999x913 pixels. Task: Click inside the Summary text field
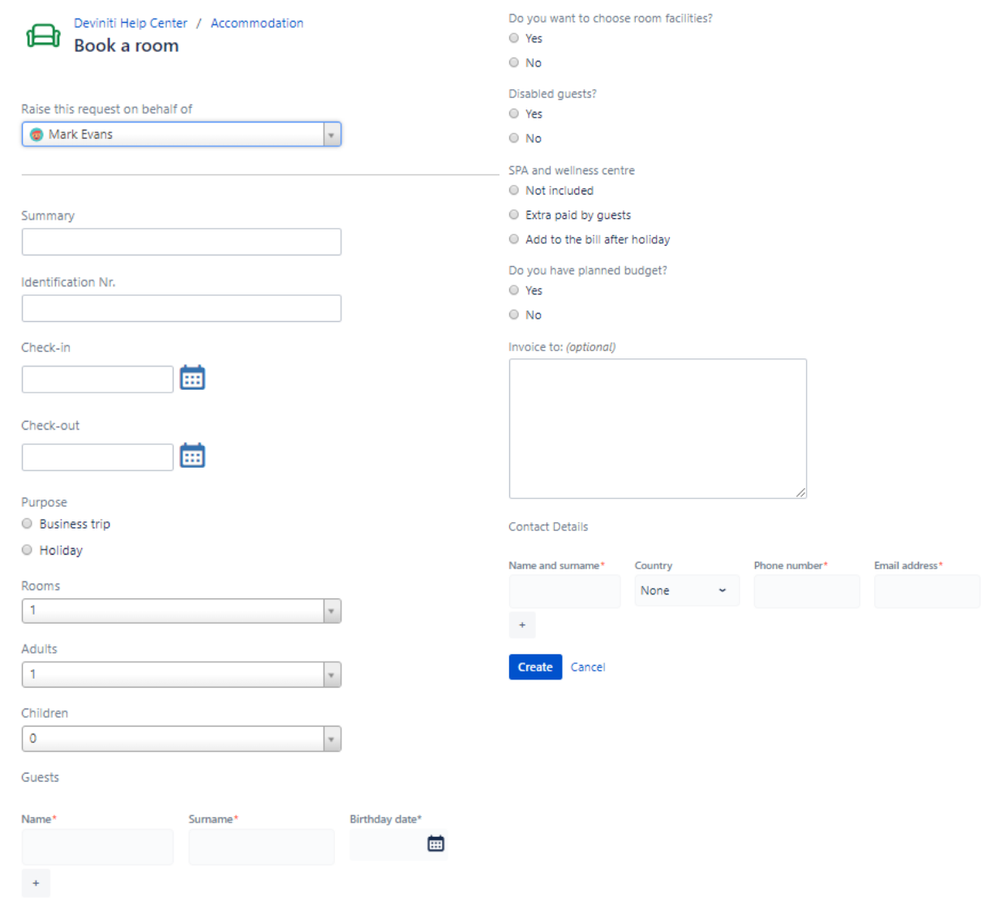pos(180,241)
